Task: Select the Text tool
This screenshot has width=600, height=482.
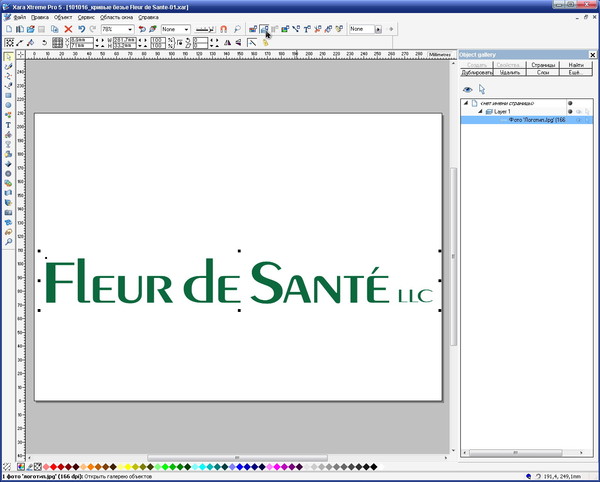Action: click(8, 125)
